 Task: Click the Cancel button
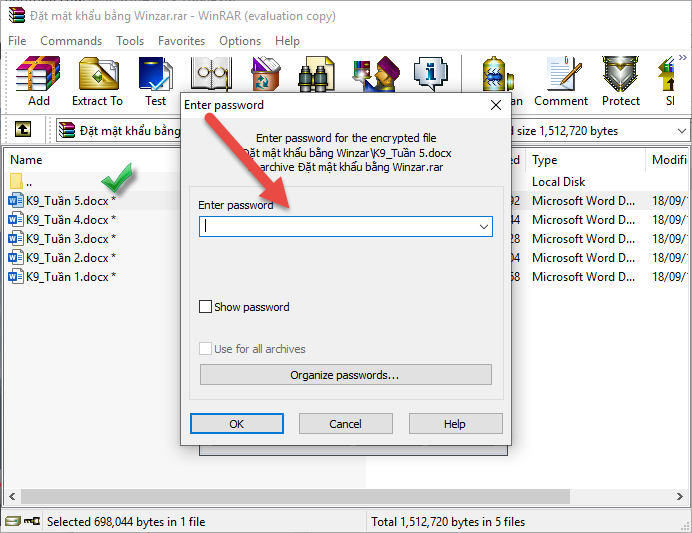pyautogui.click(x=346, y=424)
